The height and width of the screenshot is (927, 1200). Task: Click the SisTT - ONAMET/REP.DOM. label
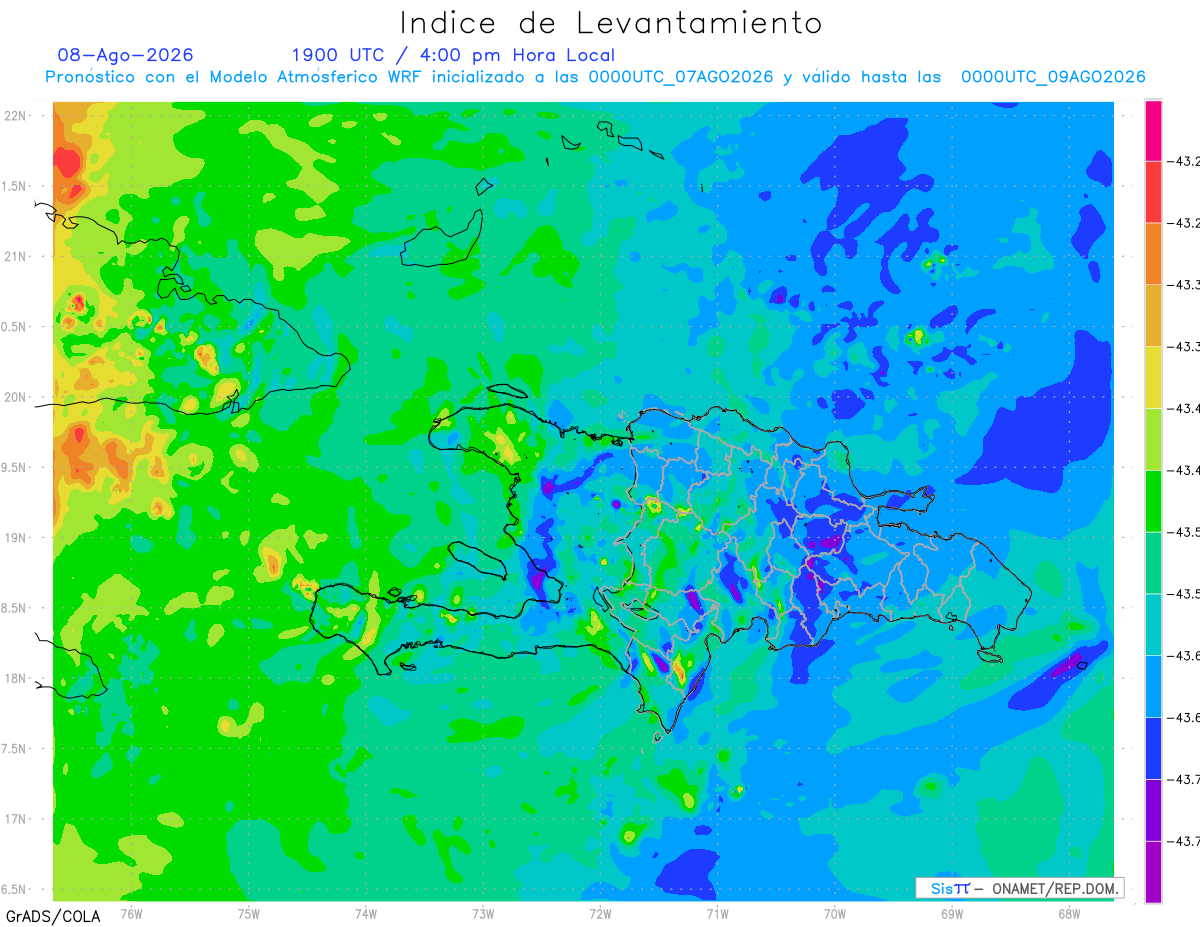coord(1020,888)
